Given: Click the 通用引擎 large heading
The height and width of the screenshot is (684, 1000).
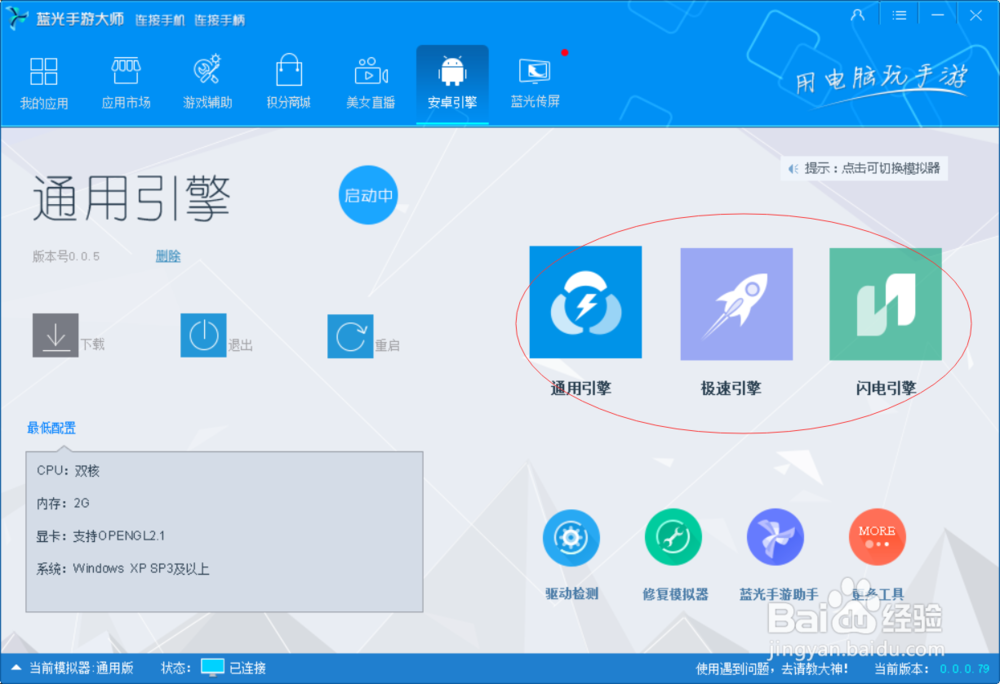Looking at the screenshot, I should click(x=131, y=199).
